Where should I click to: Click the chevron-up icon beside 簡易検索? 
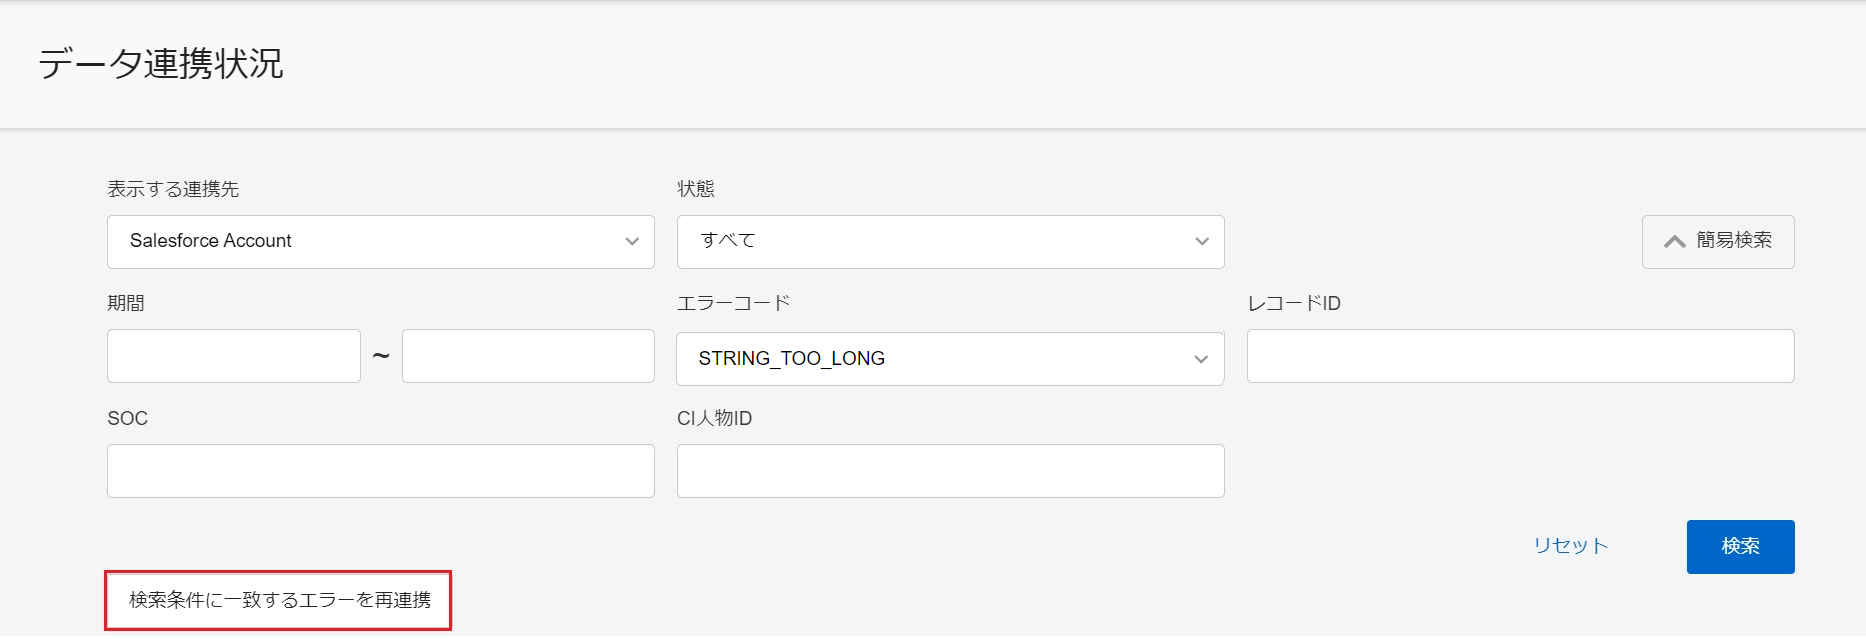click(1675, 242)
